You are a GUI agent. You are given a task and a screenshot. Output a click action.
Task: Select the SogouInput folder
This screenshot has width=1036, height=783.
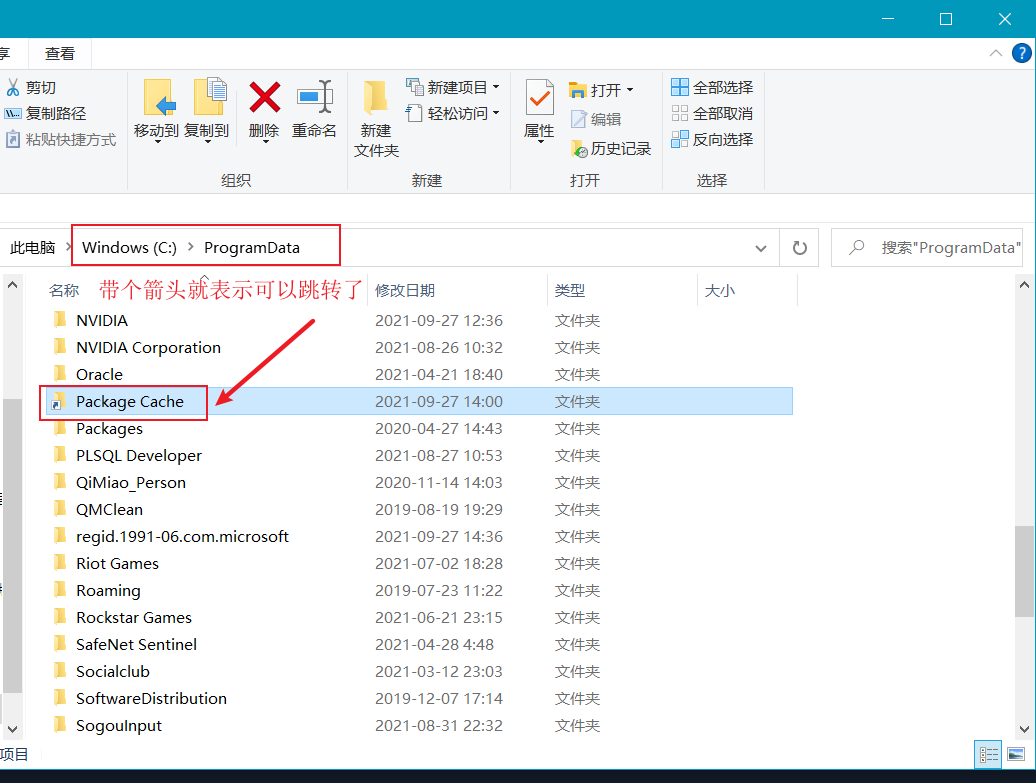click(x=119, y=726)
